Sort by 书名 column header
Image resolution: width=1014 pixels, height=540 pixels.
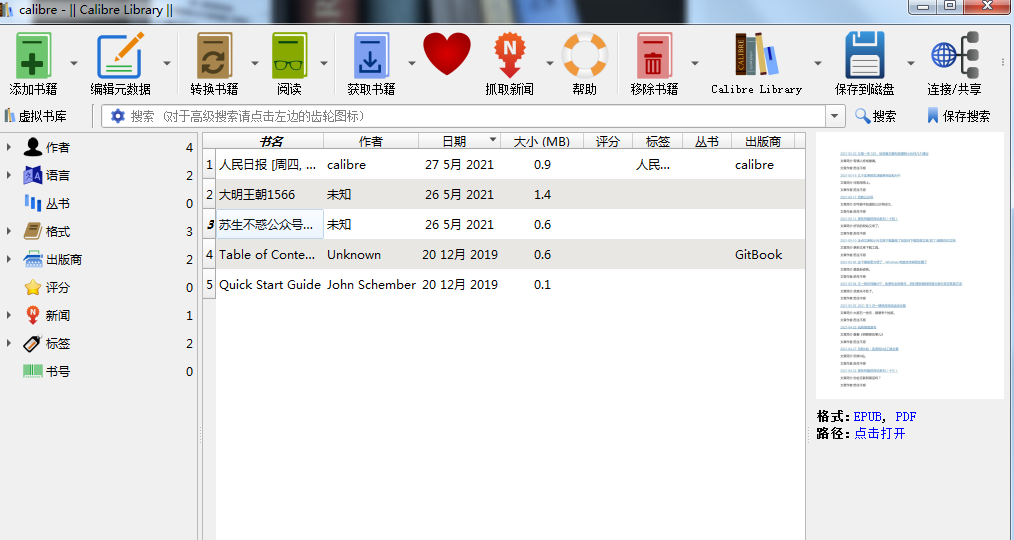(270, 141)
